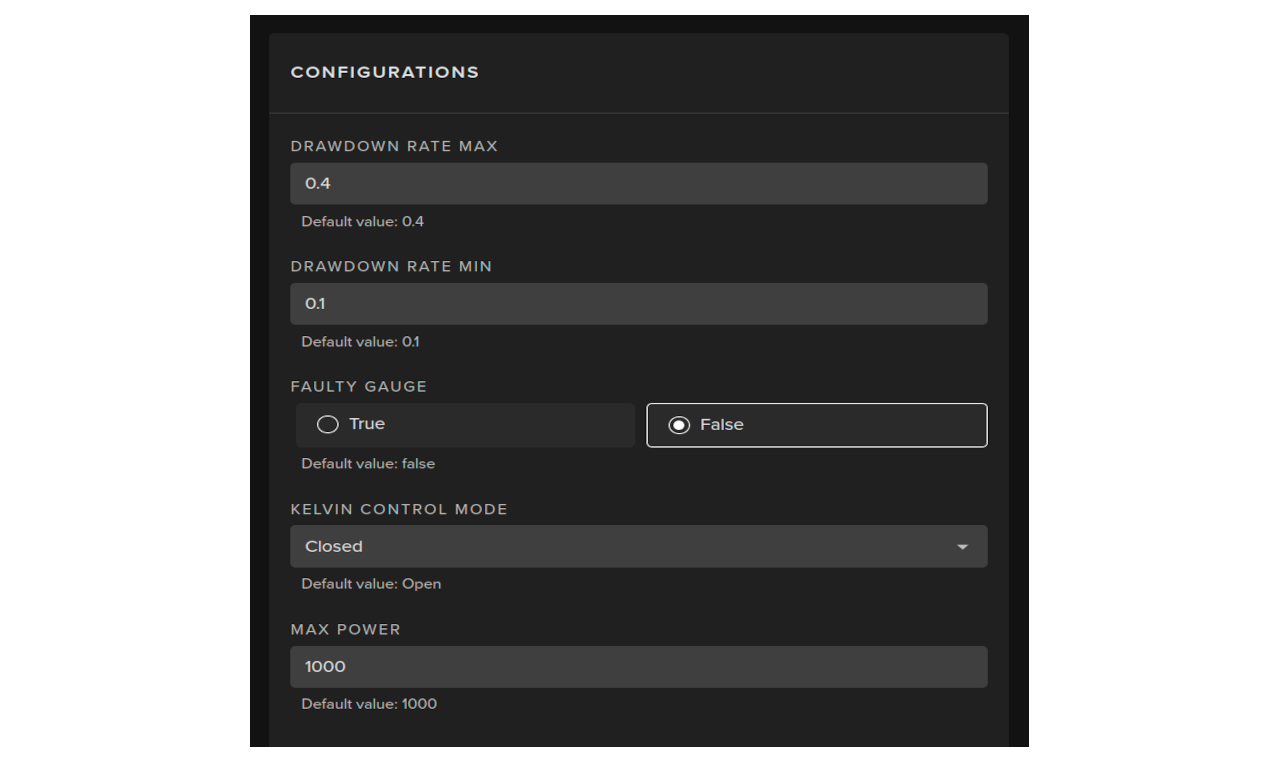The height and width of the screenshot is (762, 1280).
Task: Click the 'Default value: 0.4' hint text
Action: pyautogui.click(x=362, y=222)
